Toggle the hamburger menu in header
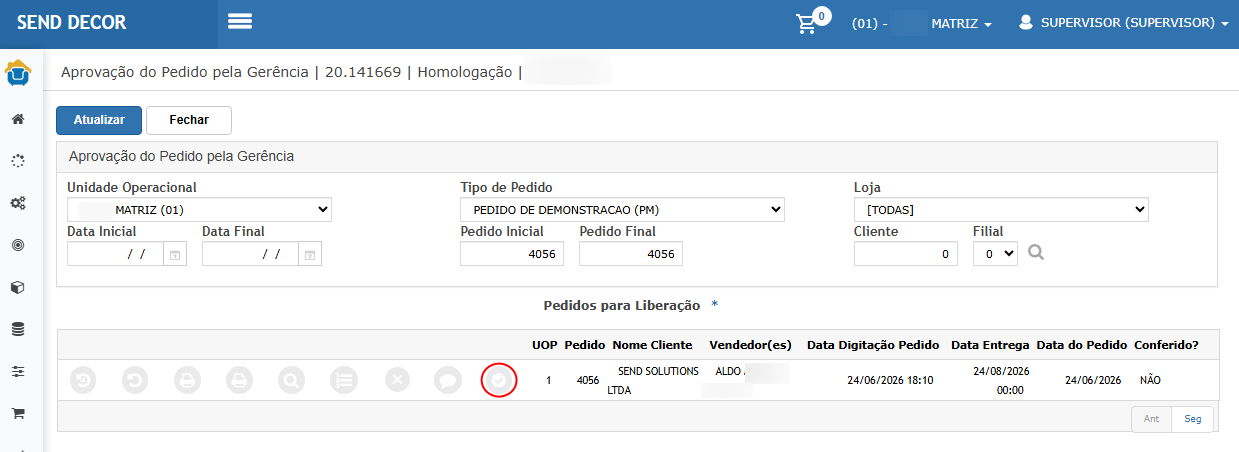This screenshot has height=452, width=1239. coord(240,22)
